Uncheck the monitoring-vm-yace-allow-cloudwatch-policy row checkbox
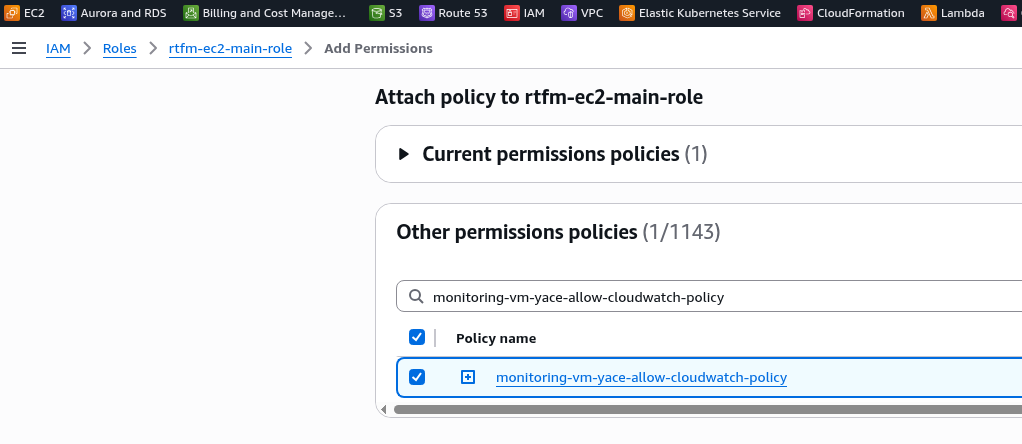1022x444 pixels. [x=417, y=377]
